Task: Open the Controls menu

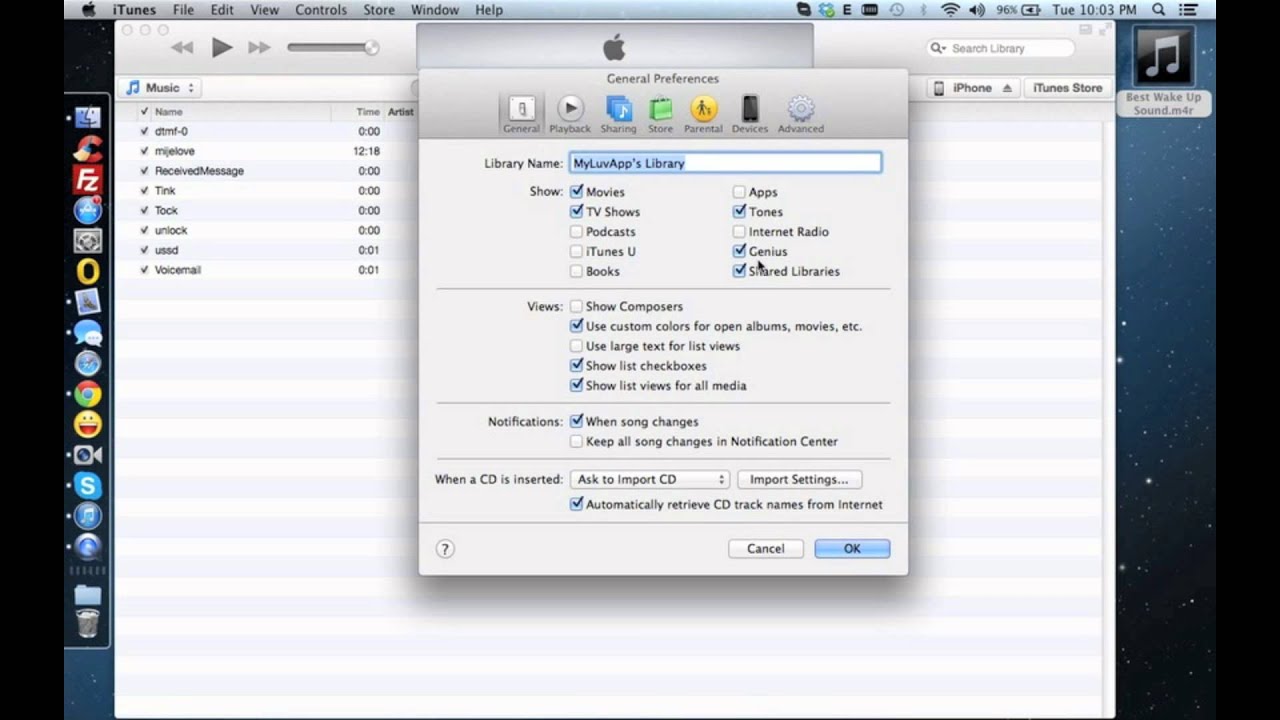Action: tap(321, 10)
